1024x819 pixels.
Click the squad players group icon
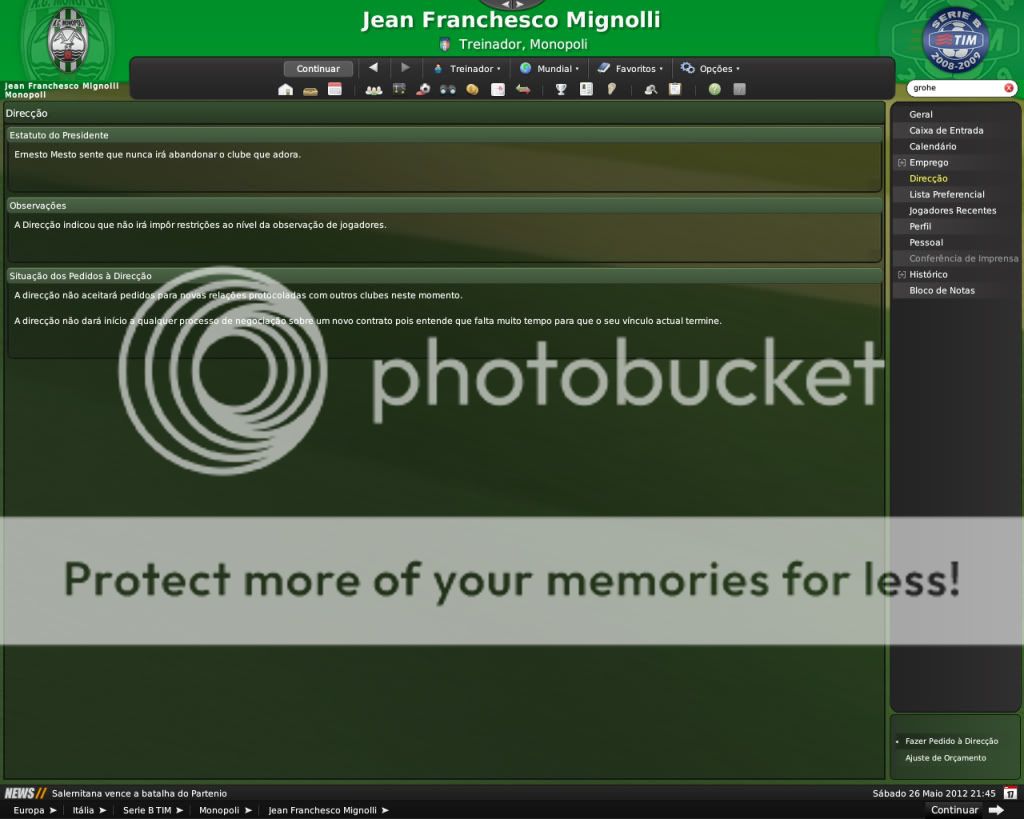click(x=373, y=89)
